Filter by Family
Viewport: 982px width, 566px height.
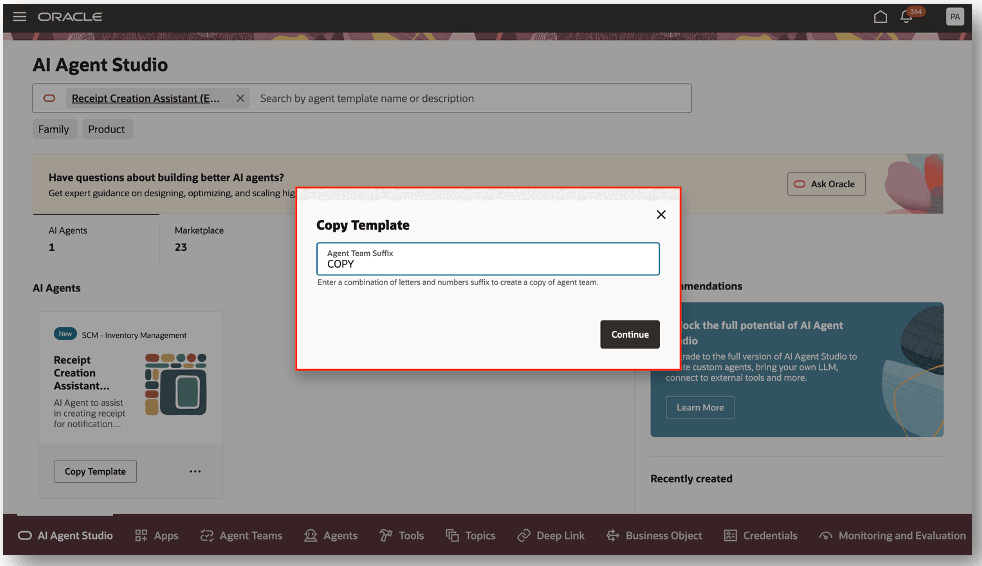(54, 129)
